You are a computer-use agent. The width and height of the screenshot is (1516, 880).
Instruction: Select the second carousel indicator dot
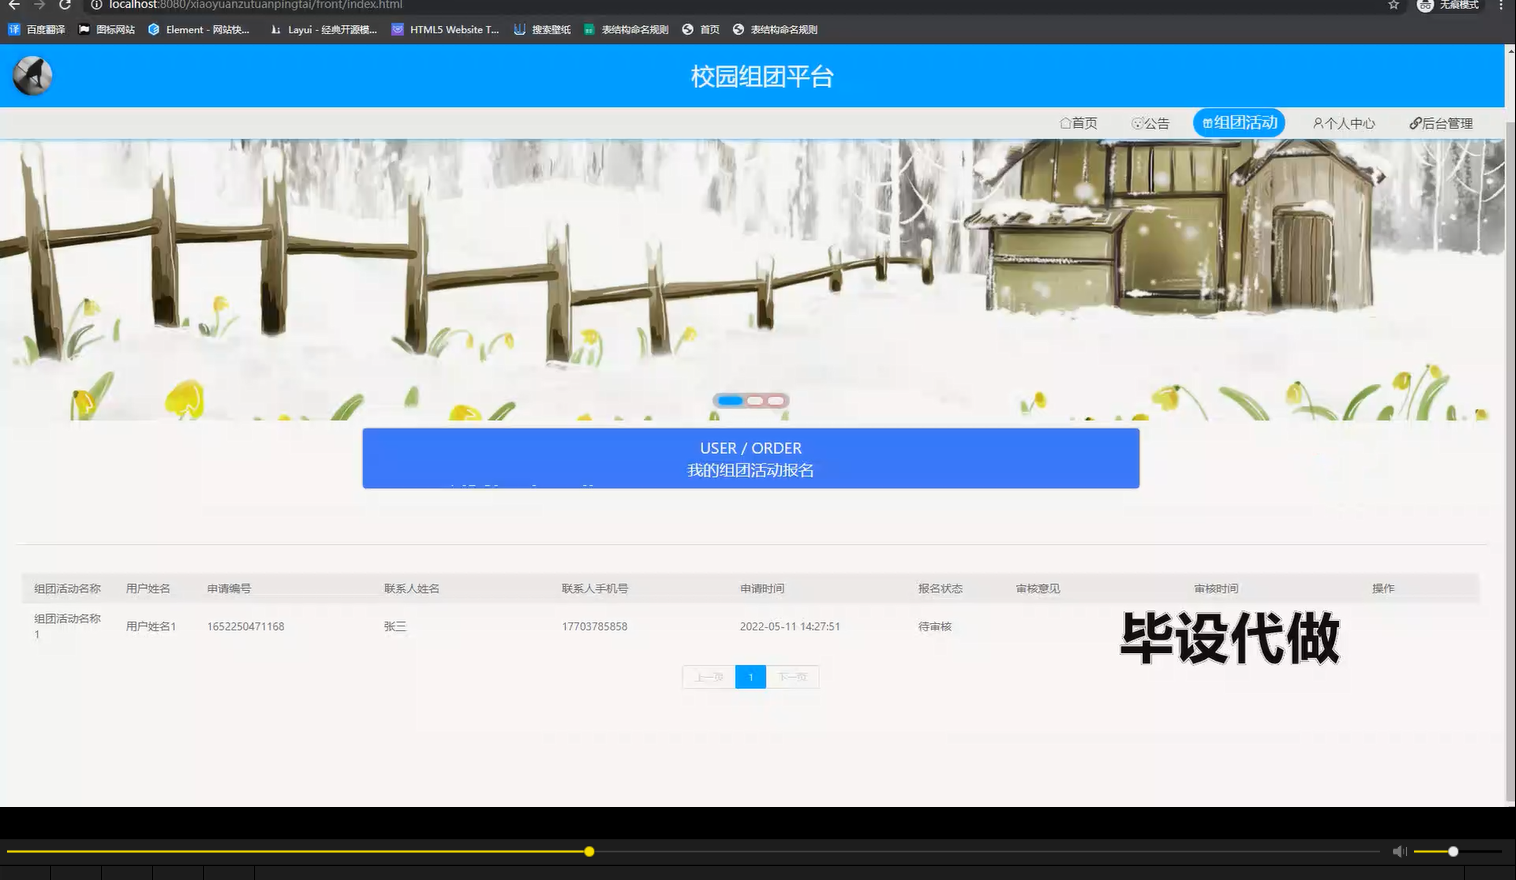click(x=755, y=401)
